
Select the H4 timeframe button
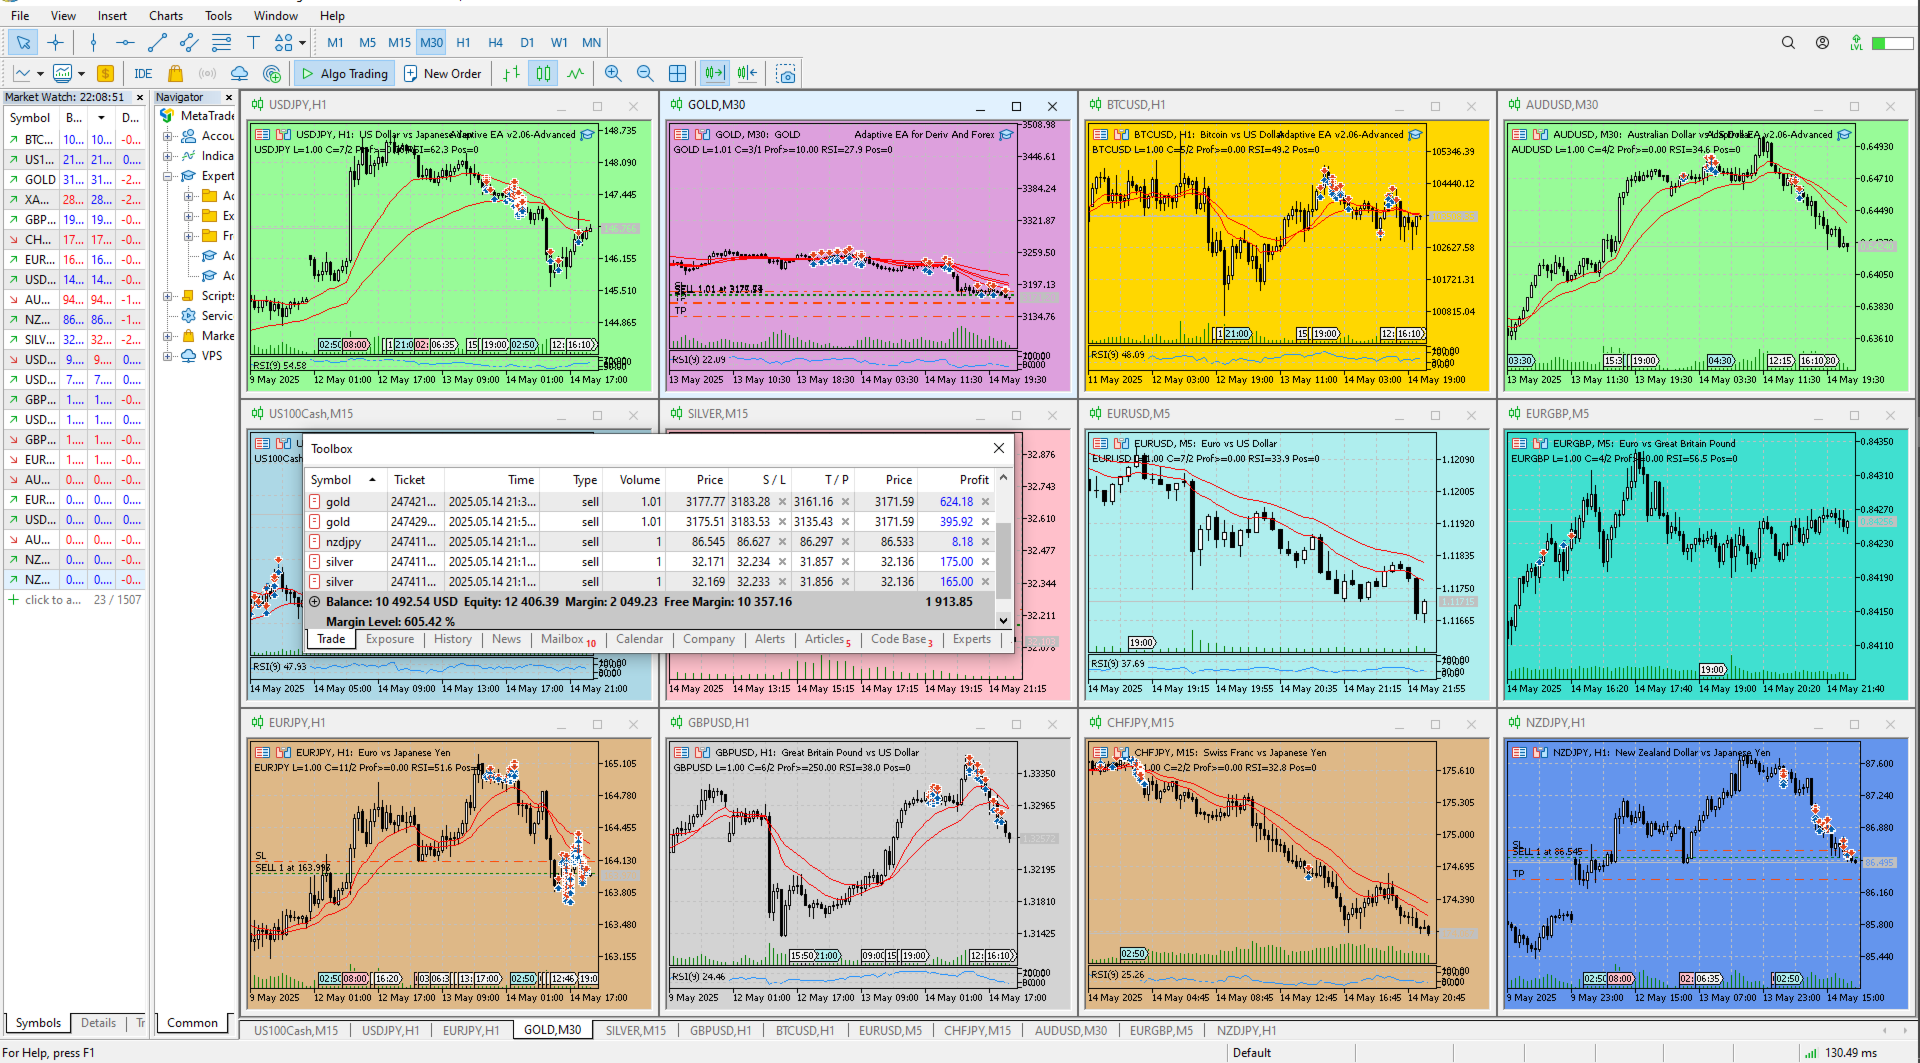(x=495, y=42)
